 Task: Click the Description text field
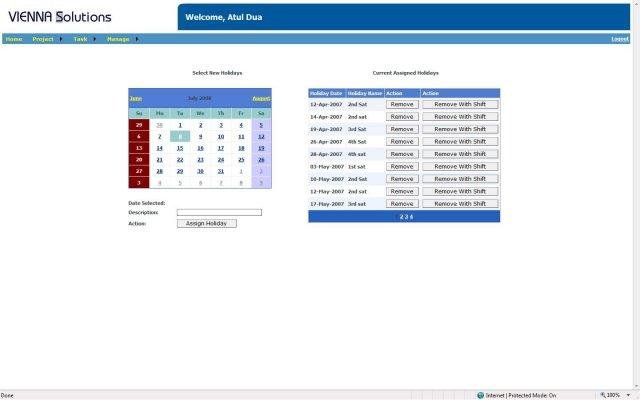219,212
